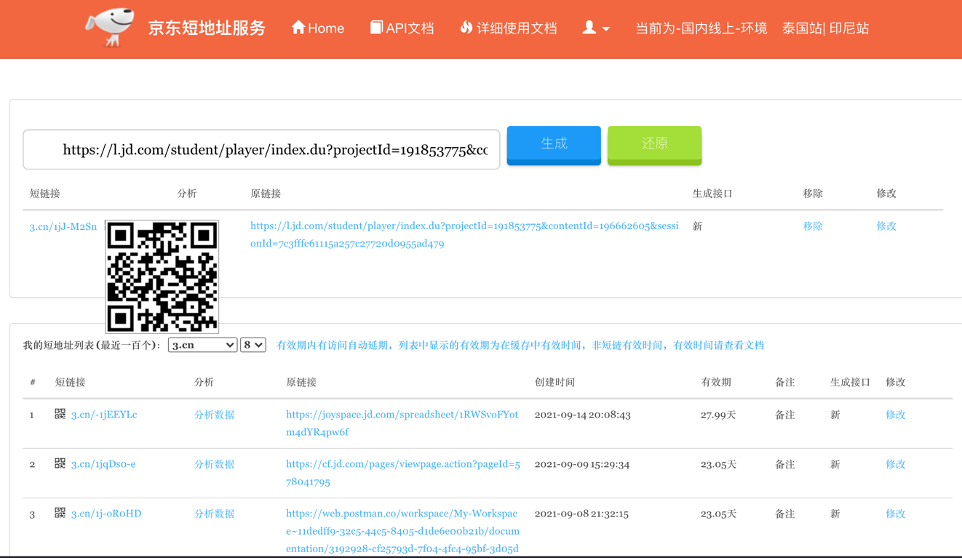This screenshot has width=962, height=558.
Task: Open the user account icon menu
Action: [x=596, y=28]
